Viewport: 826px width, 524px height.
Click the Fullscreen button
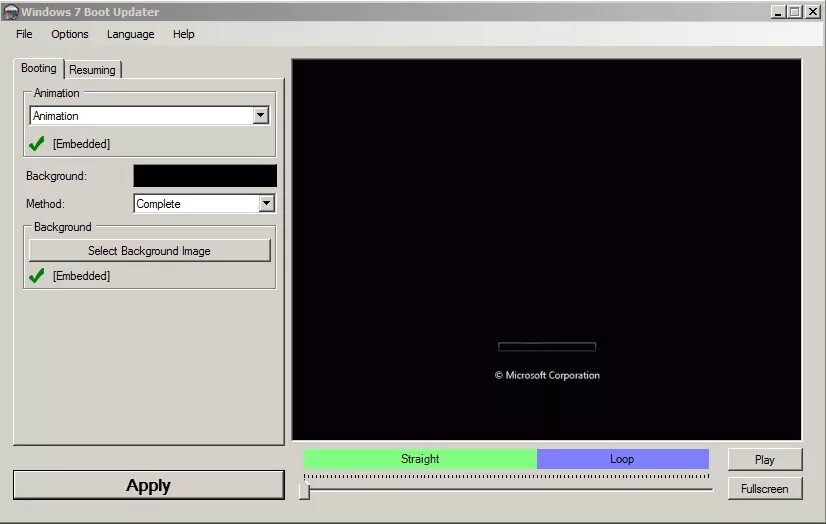(x=765, y=489)
